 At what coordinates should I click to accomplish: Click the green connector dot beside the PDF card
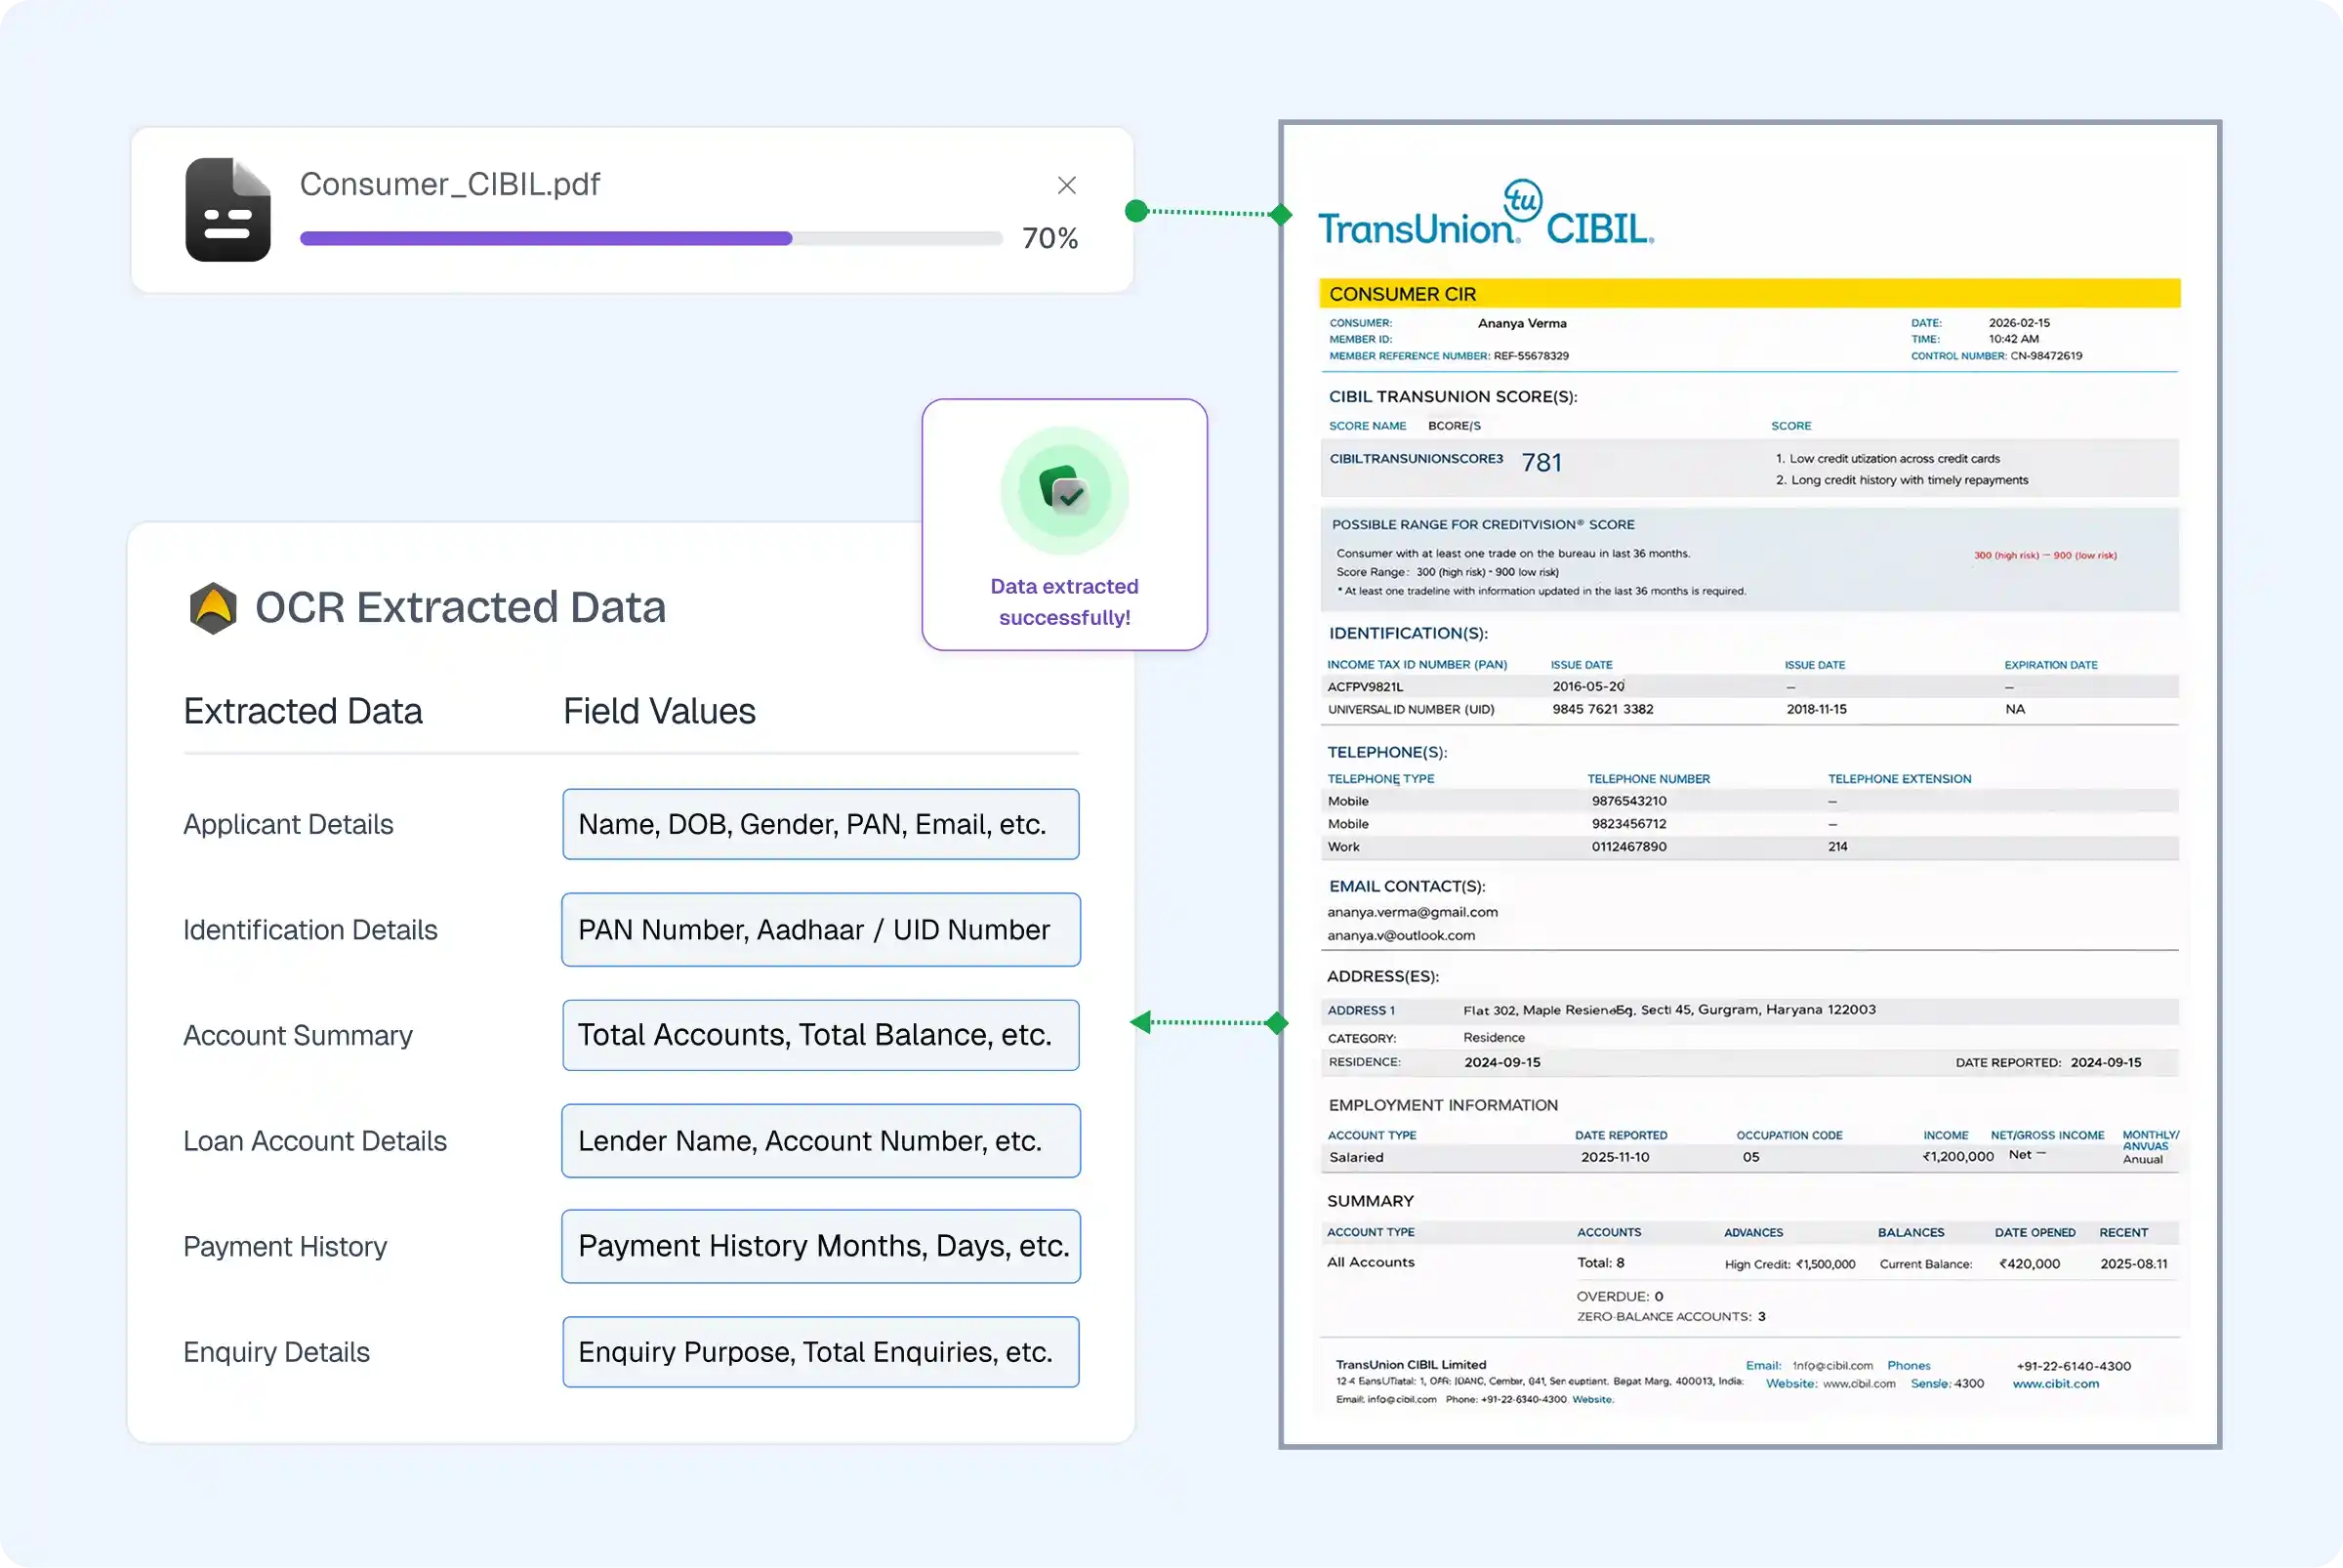coord(1136,211)
